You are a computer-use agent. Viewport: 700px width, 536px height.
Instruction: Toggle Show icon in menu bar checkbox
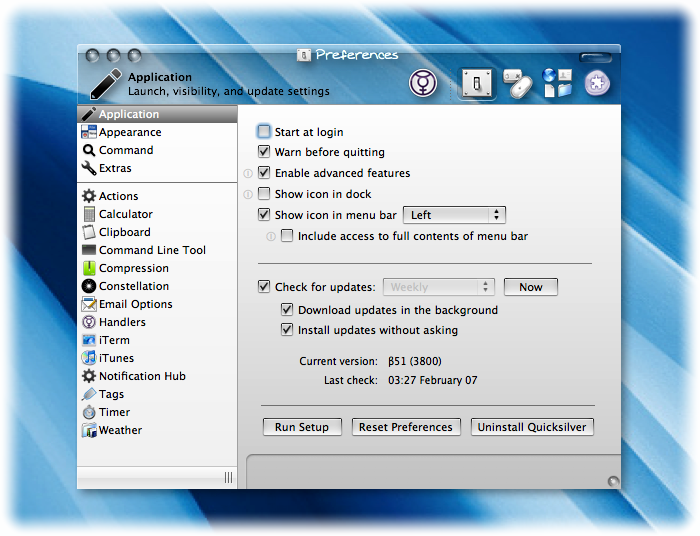click(x=264, y=214)
